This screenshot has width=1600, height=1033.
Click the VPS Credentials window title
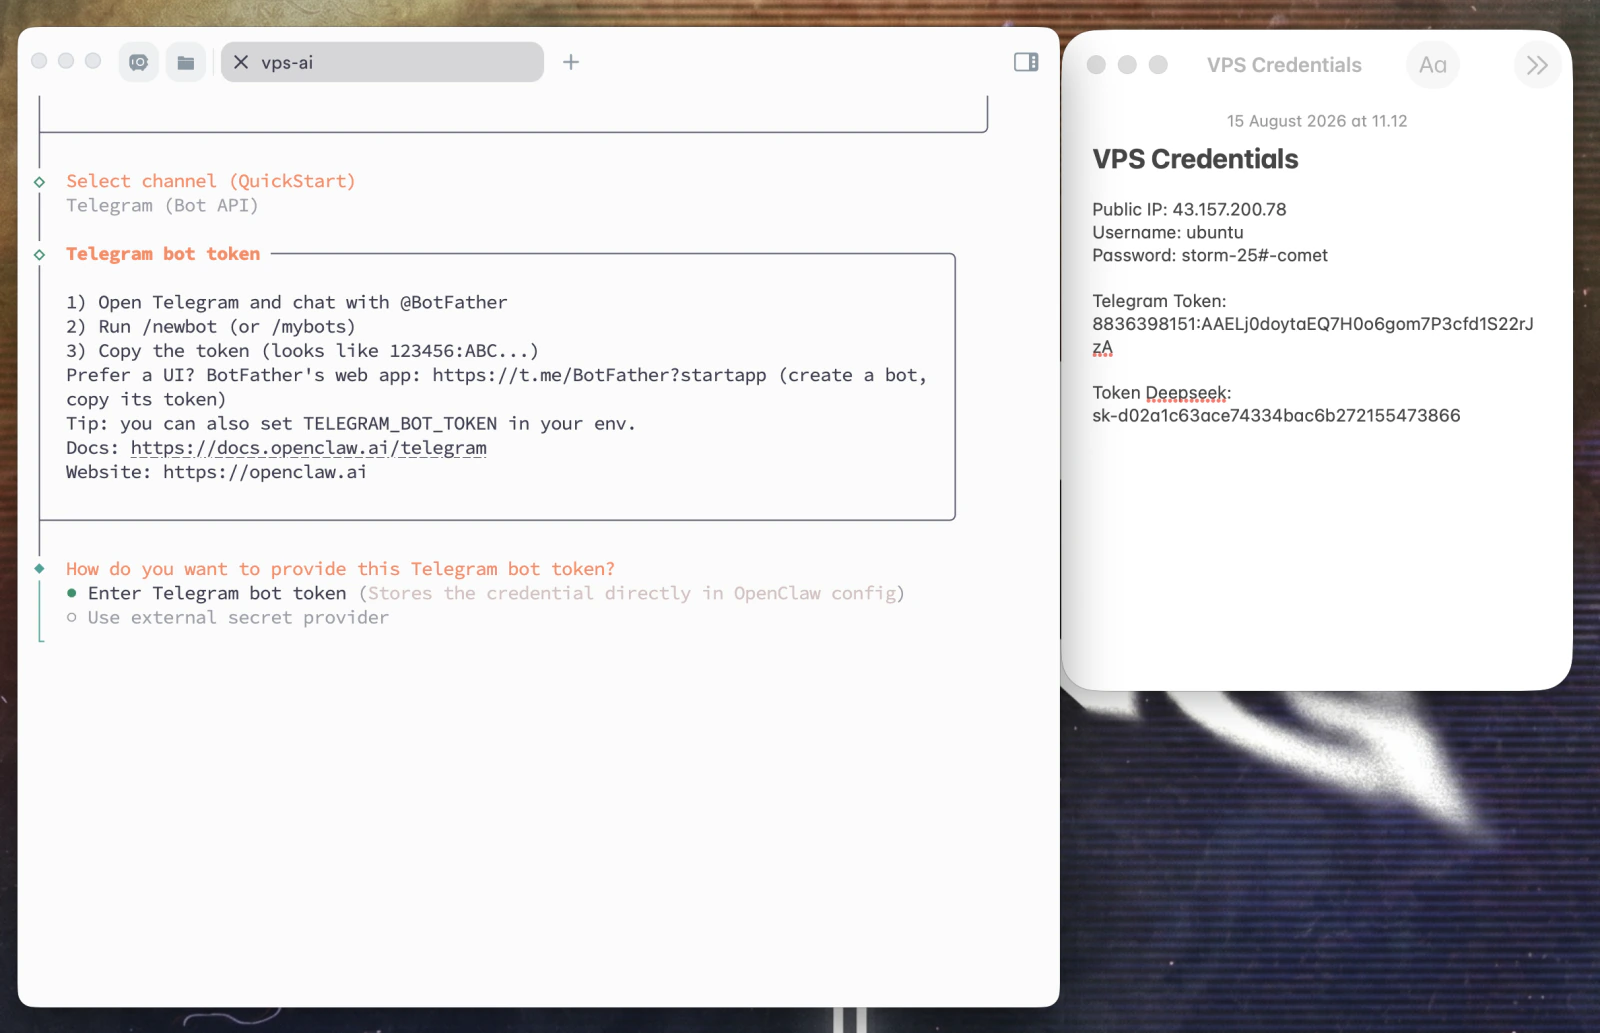point(1284,65)
